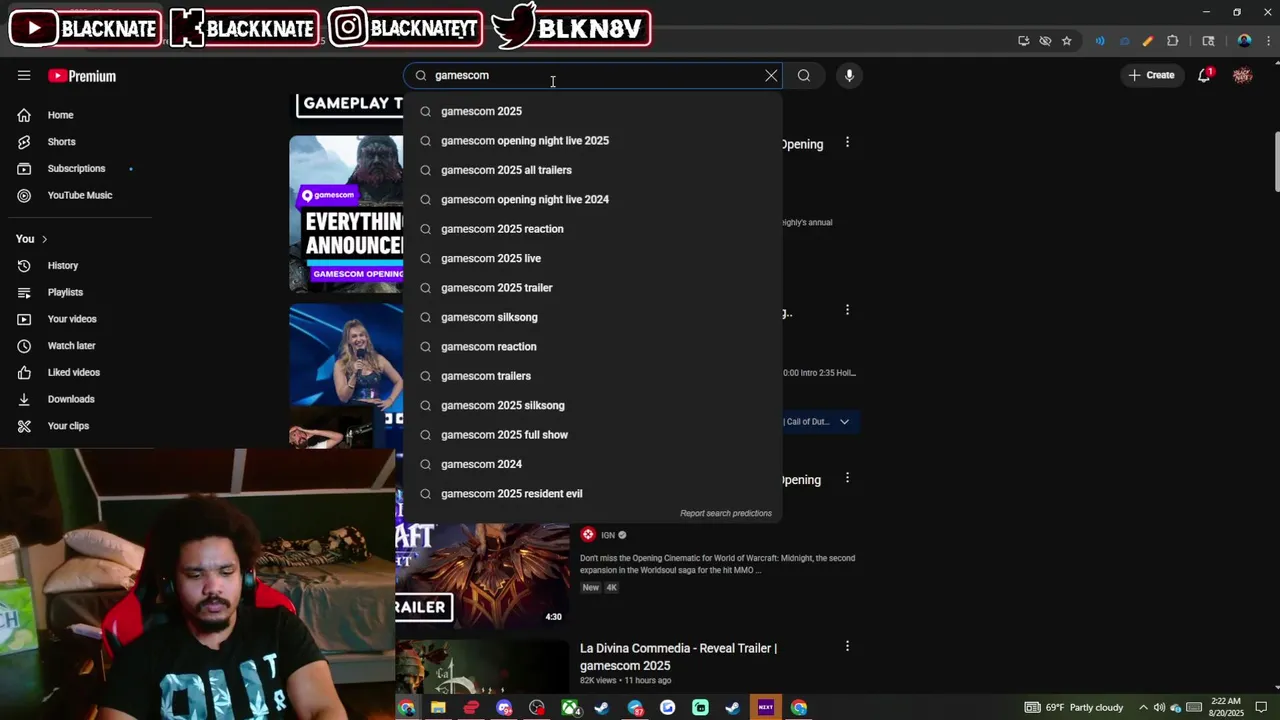This screenshot has height=720, width=1280.
Task: Click the blue sound-wave extension icon
Action: tap(1100, 41)
